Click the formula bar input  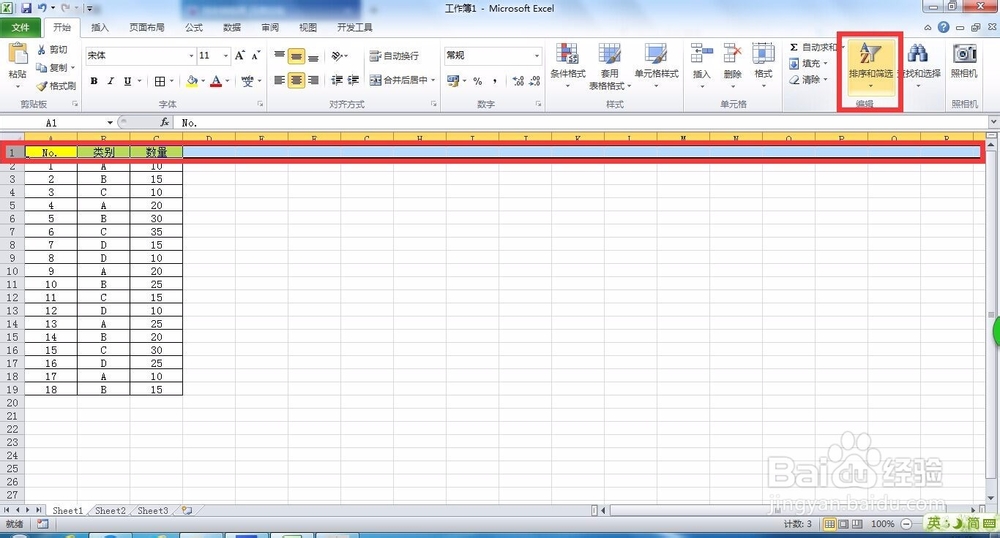point(582,122)
